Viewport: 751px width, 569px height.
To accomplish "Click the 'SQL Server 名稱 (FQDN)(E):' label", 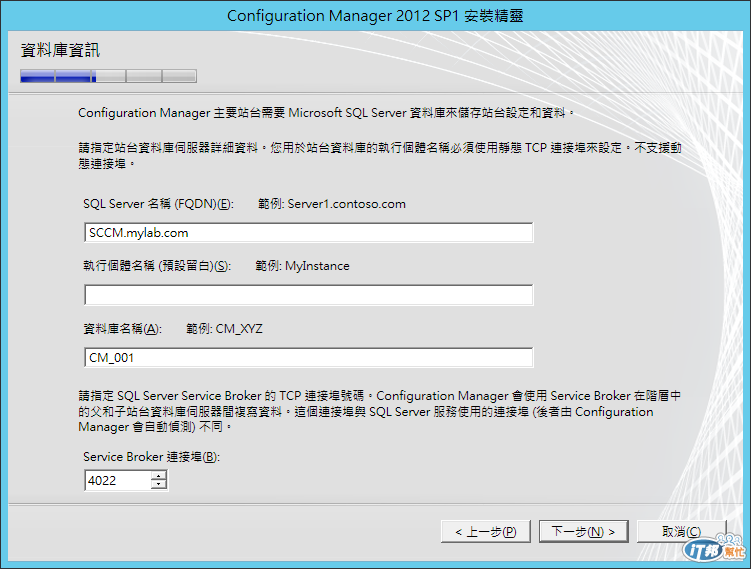I will pyautogui.click(x=159, y=204).
